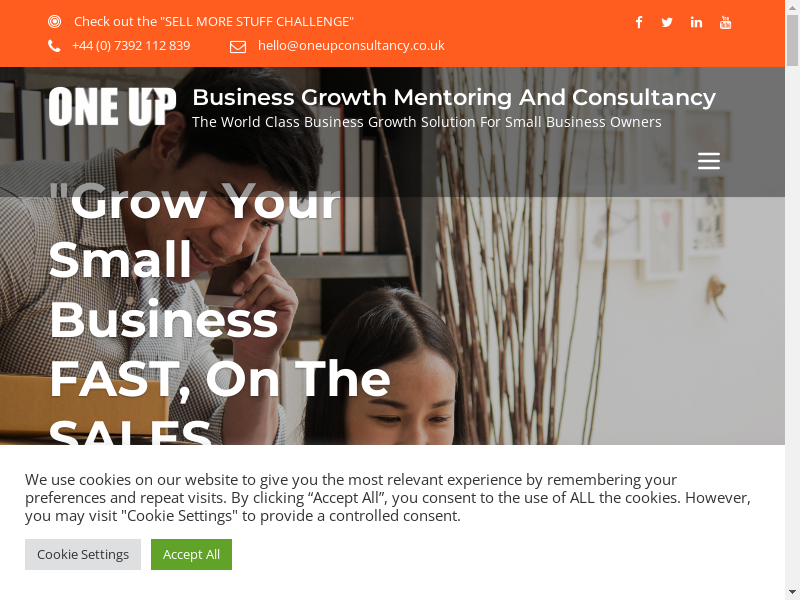Click the ONE UP logo
The height and width of the screenshot is (600, 800).
coord(112,107)
